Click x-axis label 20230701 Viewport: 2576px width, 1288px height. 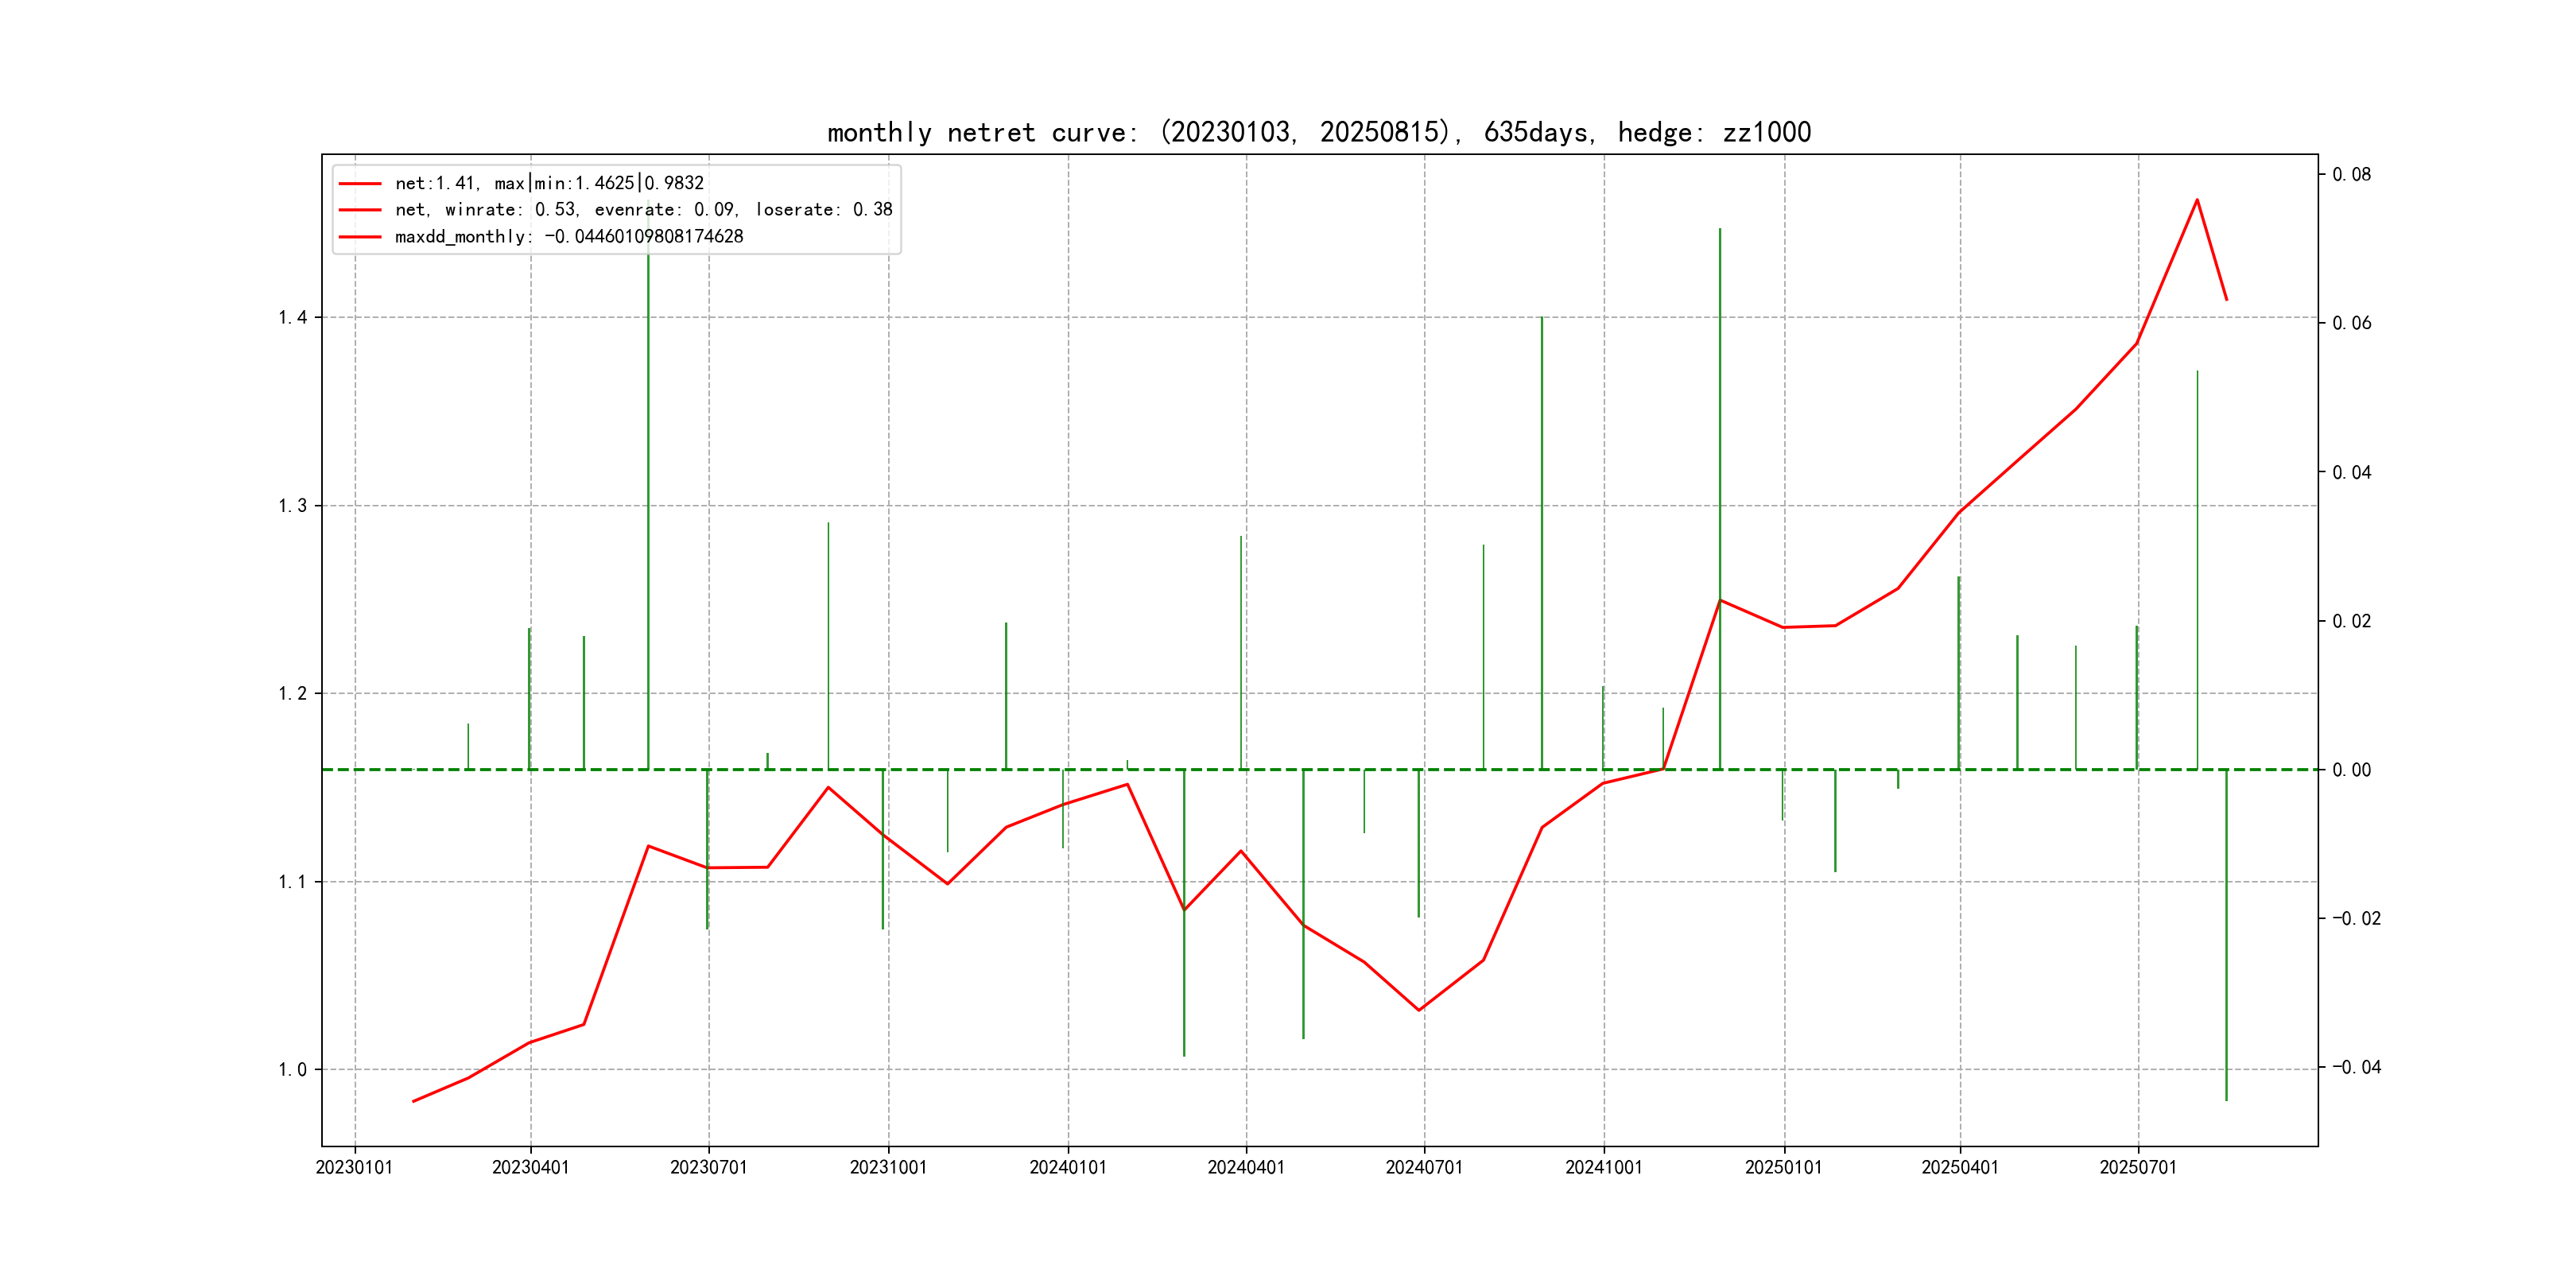click(708, 1167)
